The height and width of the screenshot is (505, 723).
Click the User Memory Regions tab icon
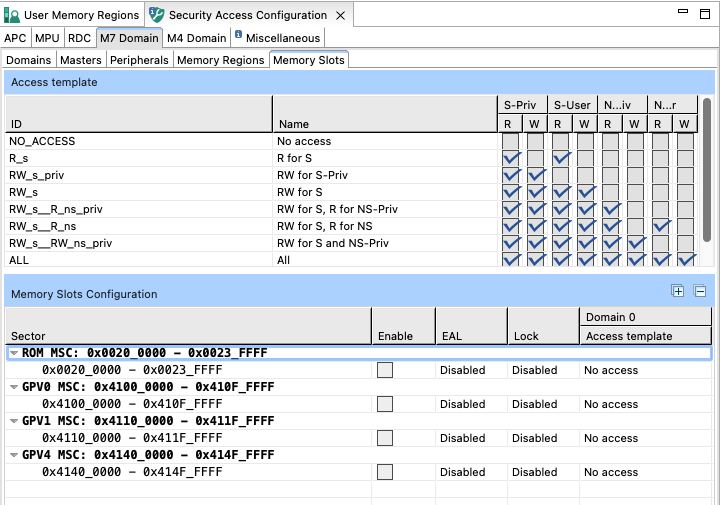[x=12, y=15]
